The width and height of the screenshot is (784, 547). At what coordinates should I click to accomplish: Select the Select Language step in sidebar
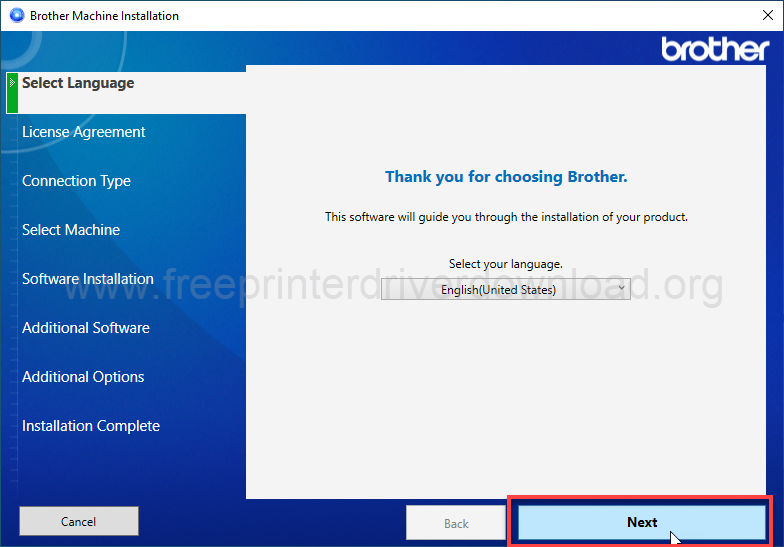78,83
